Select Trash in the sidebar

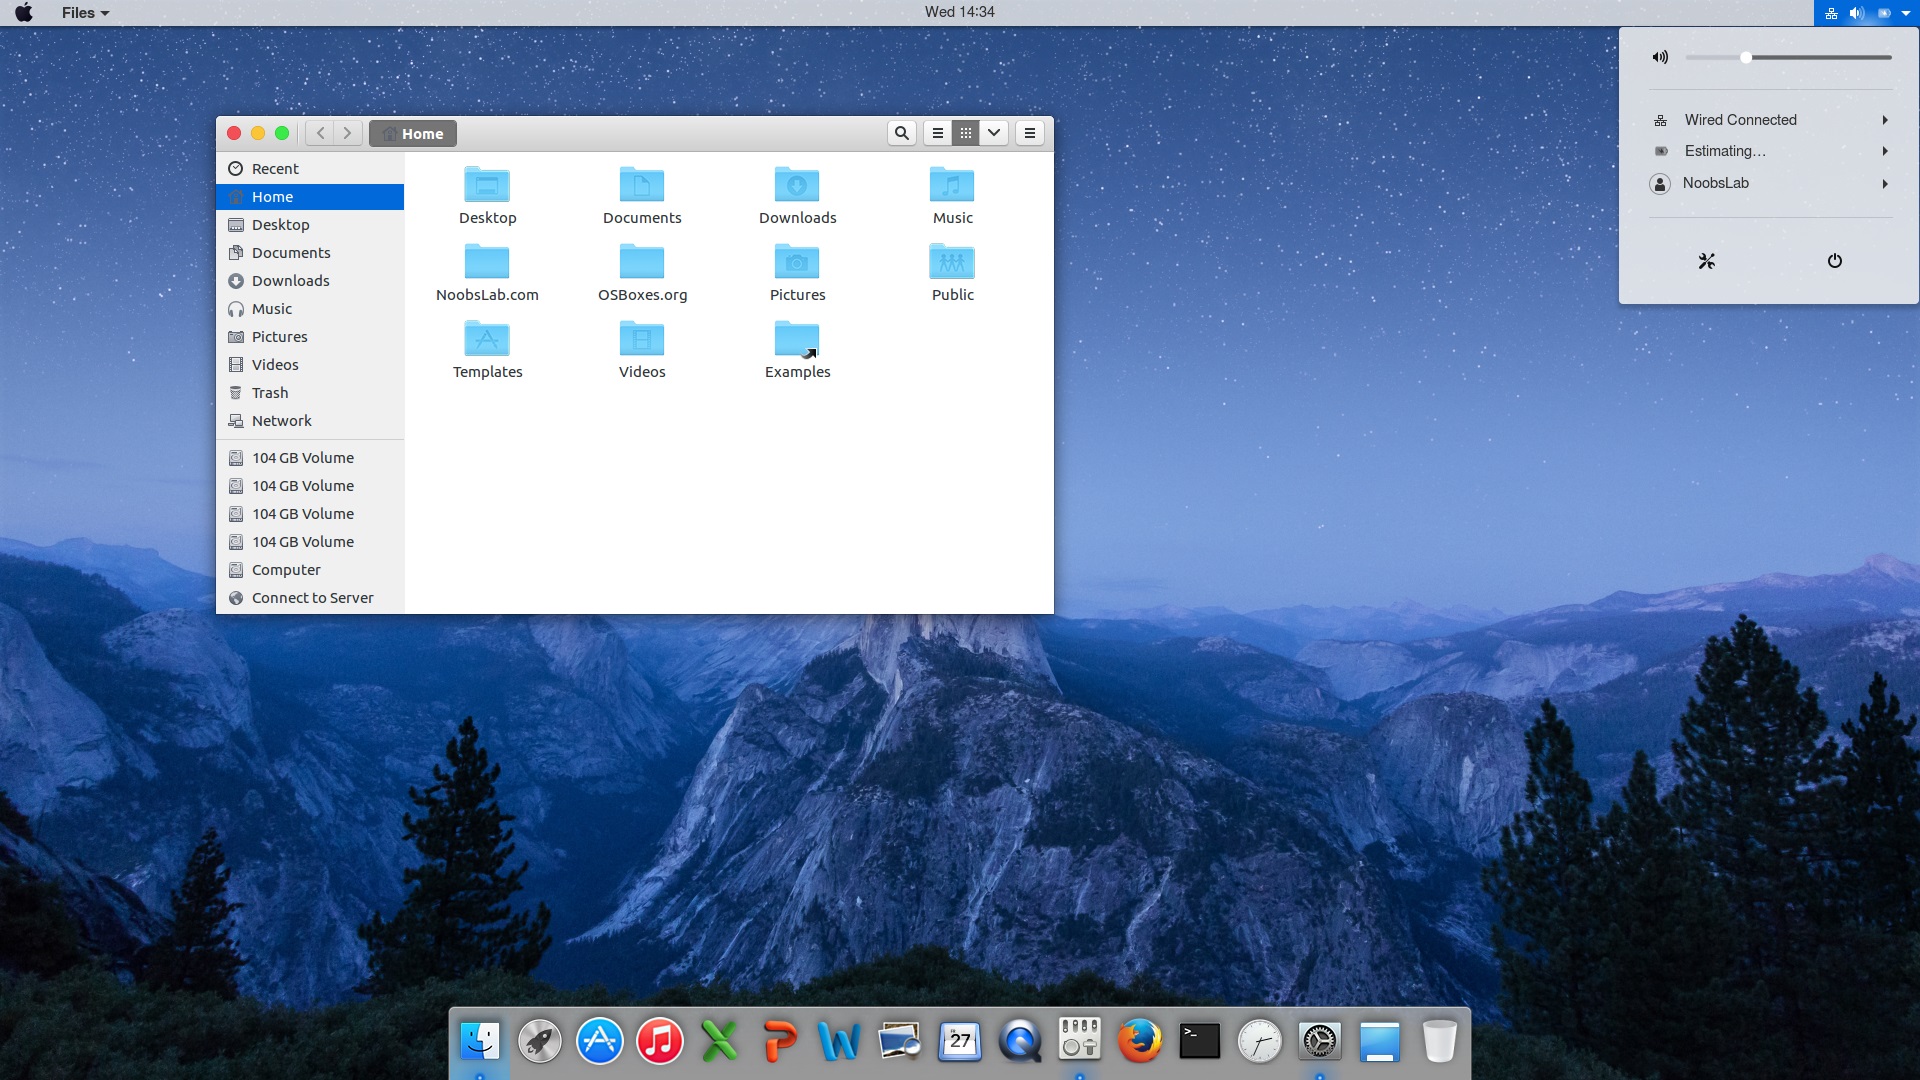click(x=270, y=393)
